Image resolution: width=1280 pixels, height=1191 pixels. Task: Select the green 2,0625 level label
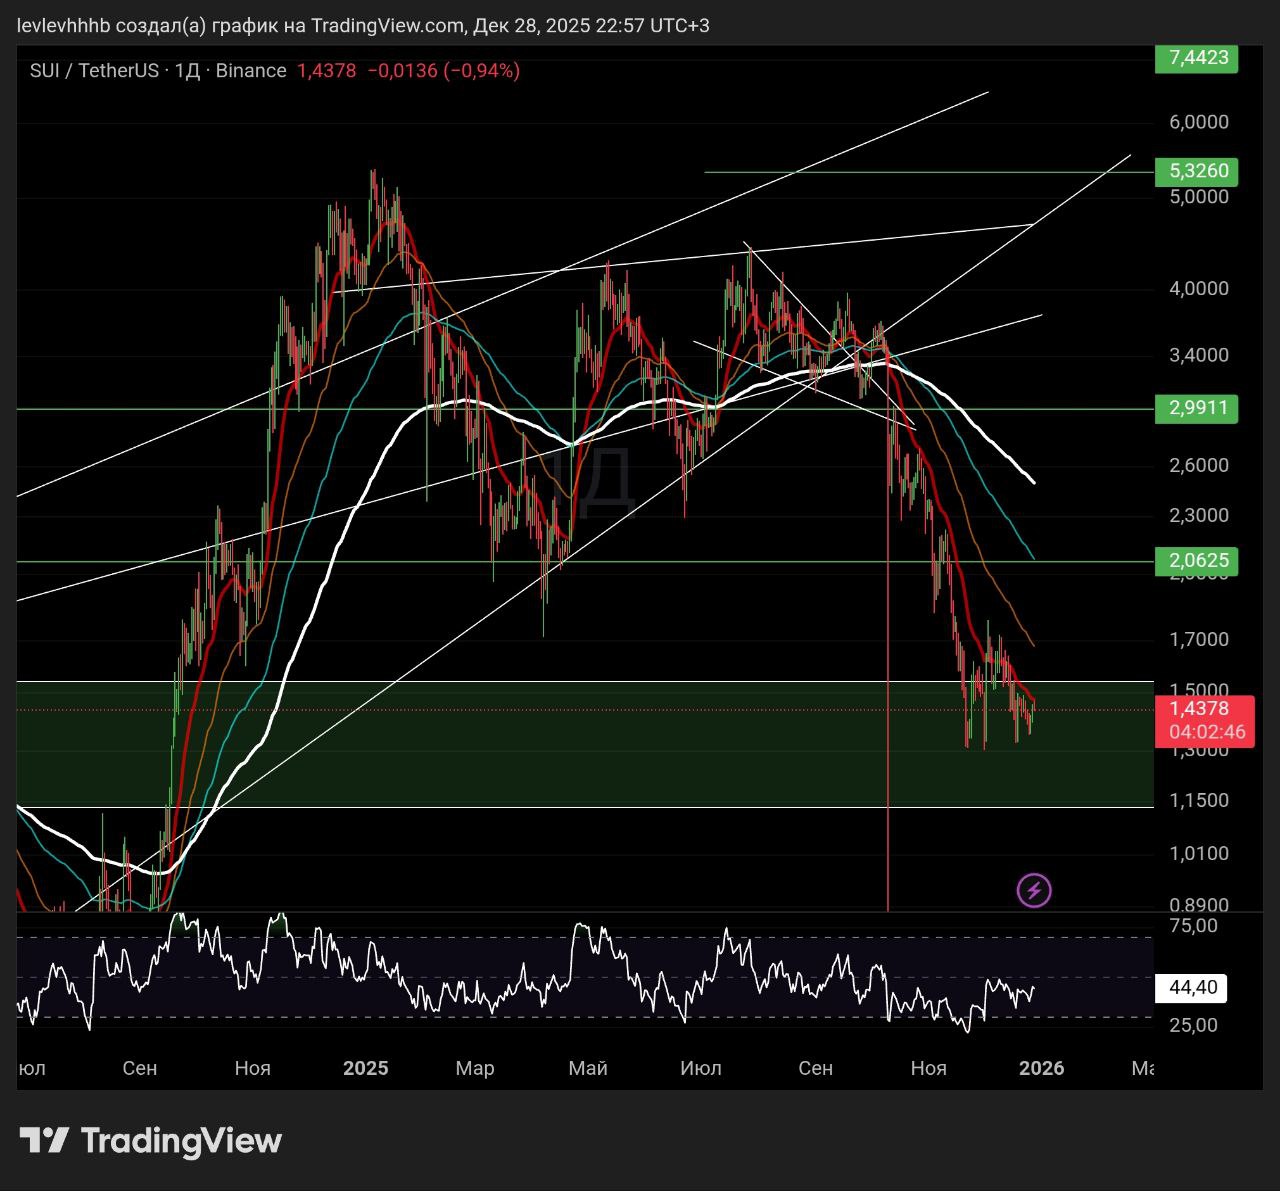(x=1197, y=561)
